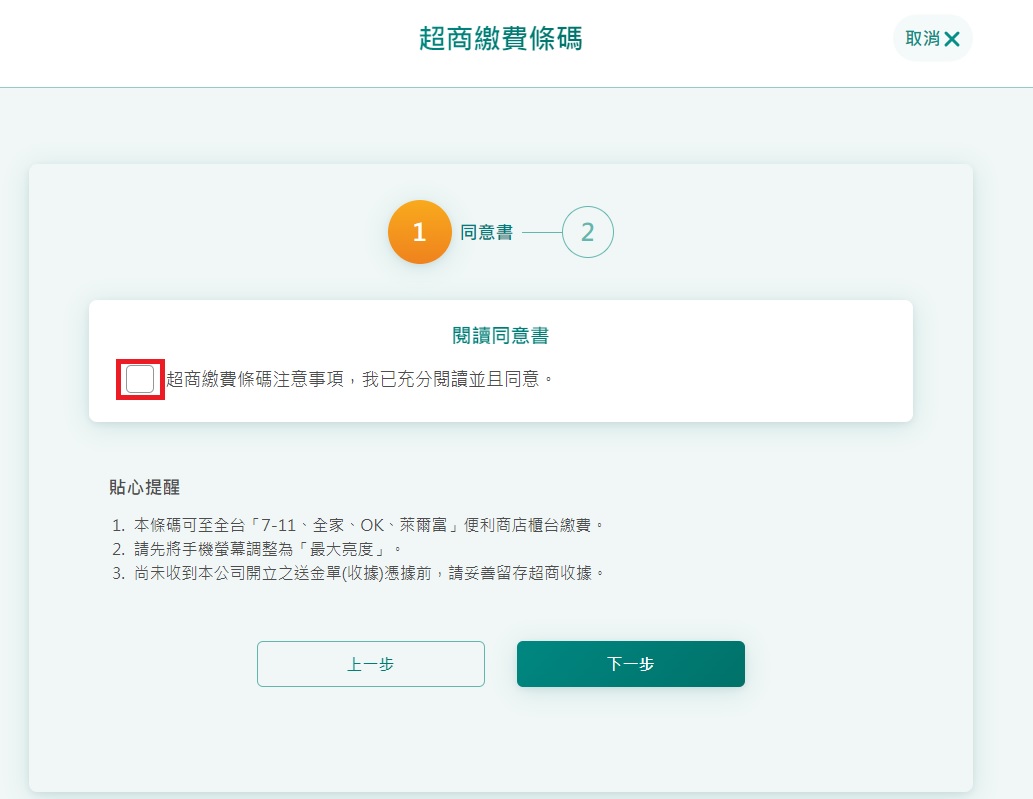This screenshot has height=799, width=1033.
Task: Click the 貼心提醒 heading
Action: pyautogui.click(x=144, y=487)
